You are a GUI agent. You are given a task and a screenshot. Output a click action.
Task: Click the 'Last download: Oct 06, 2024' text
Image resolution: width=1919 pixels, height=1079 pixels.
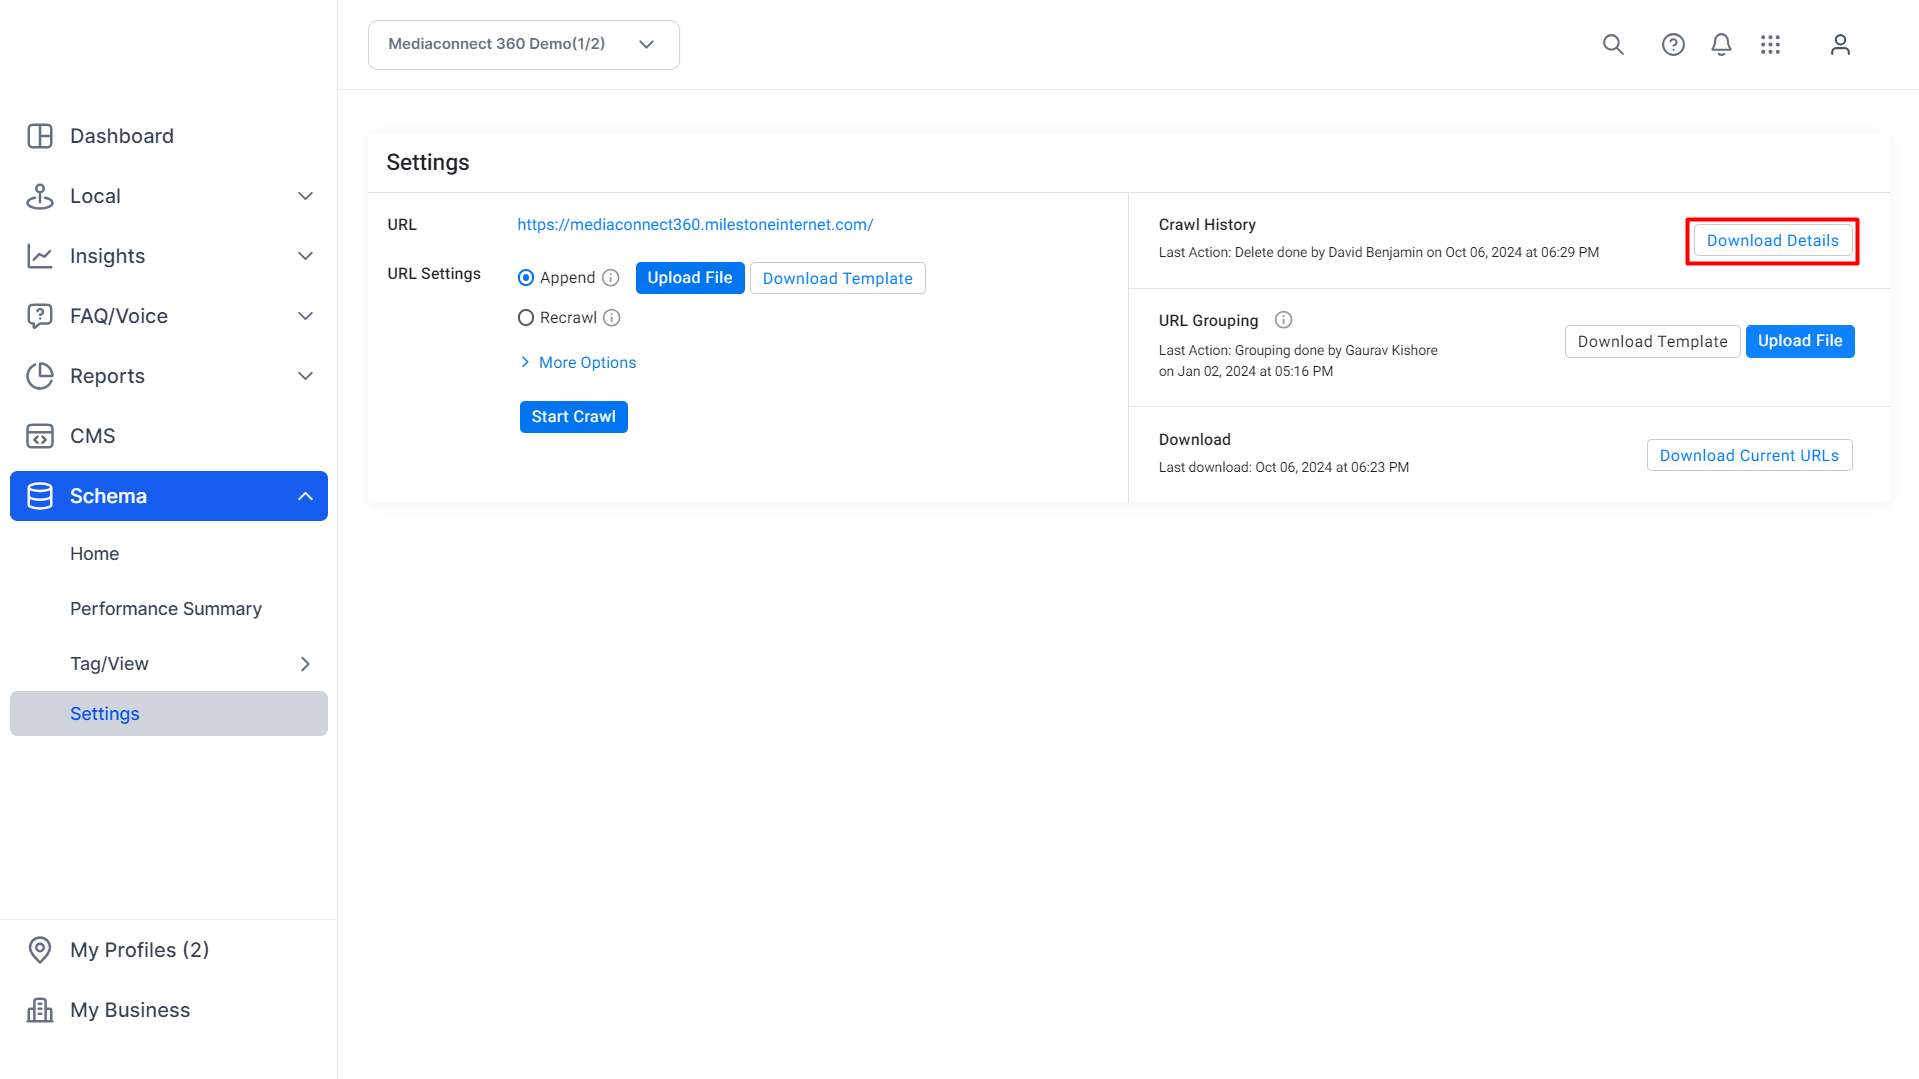pyautogui.click(x=1284, y=468)
